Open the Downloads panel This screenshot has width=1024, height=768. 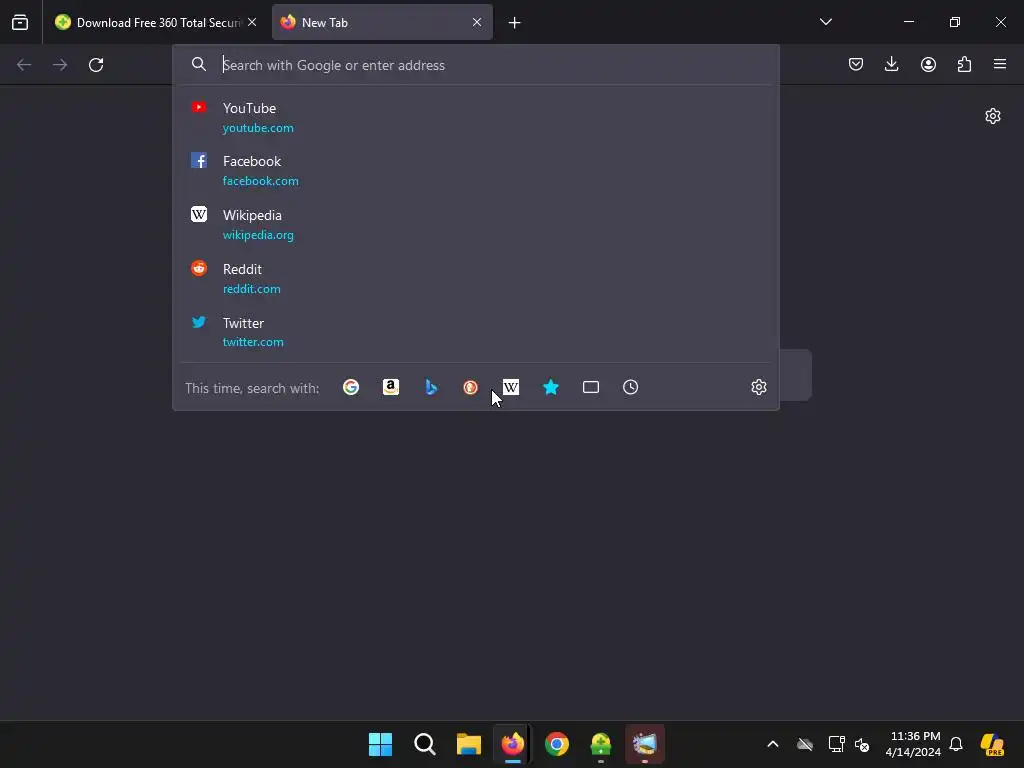(x=891, y=64)
